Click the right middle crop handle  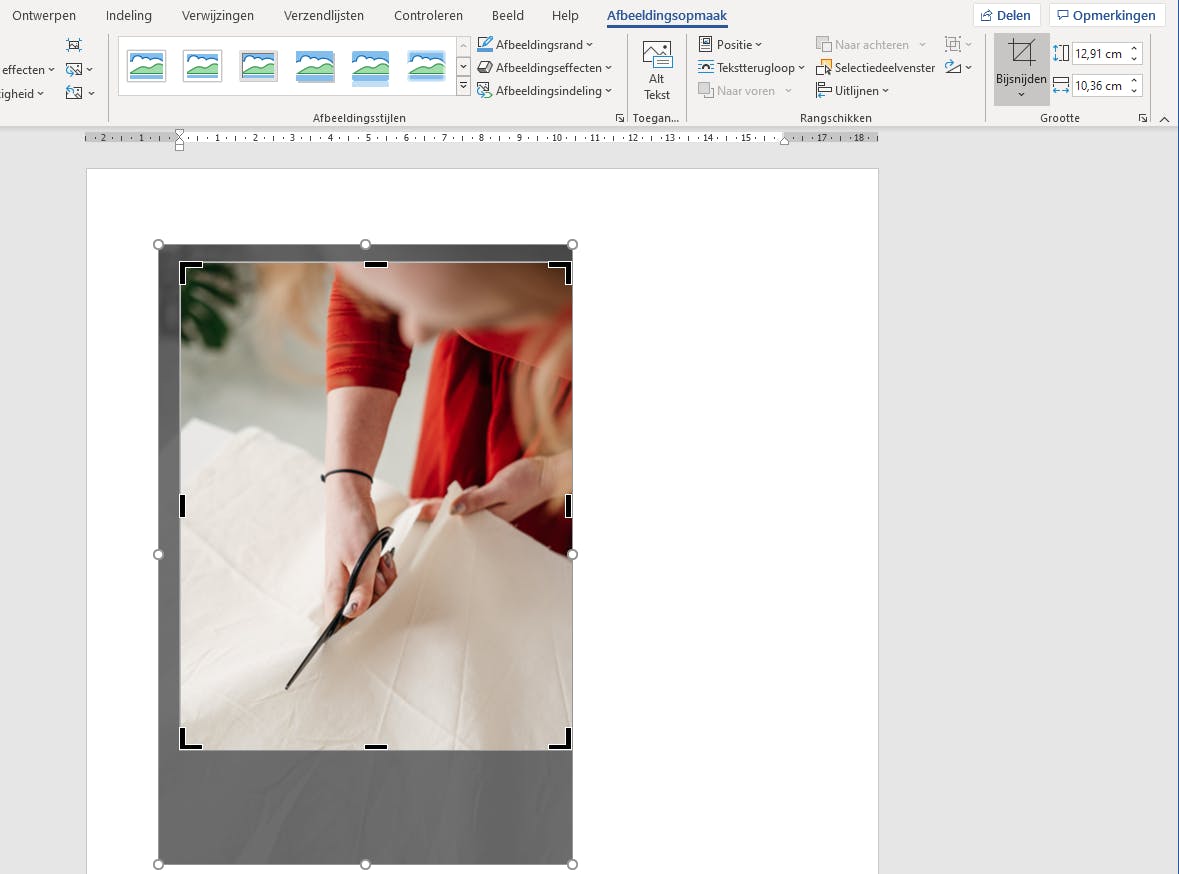pyautogui.click(x=568, y=506)
